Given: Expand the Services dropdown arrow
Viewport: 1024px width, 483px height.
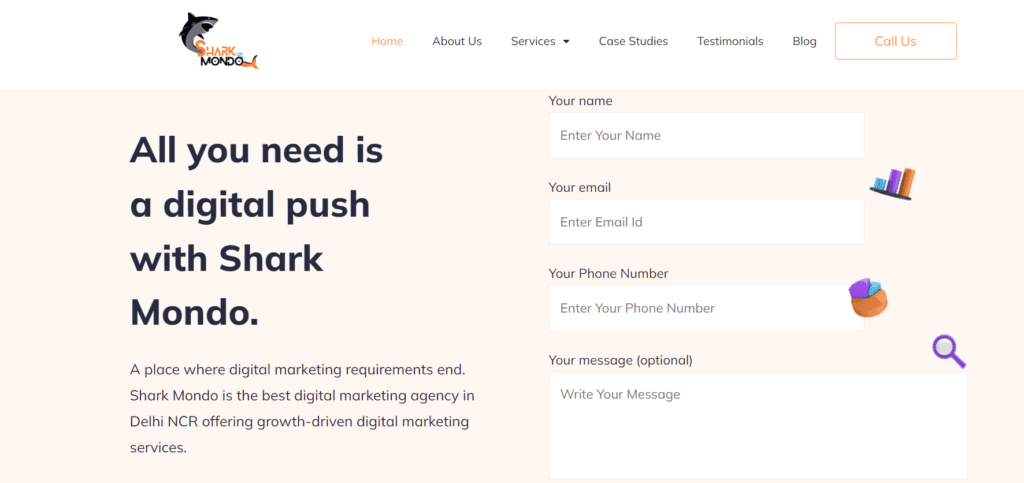Looking at the screenshot, I should tap(566, 42).
